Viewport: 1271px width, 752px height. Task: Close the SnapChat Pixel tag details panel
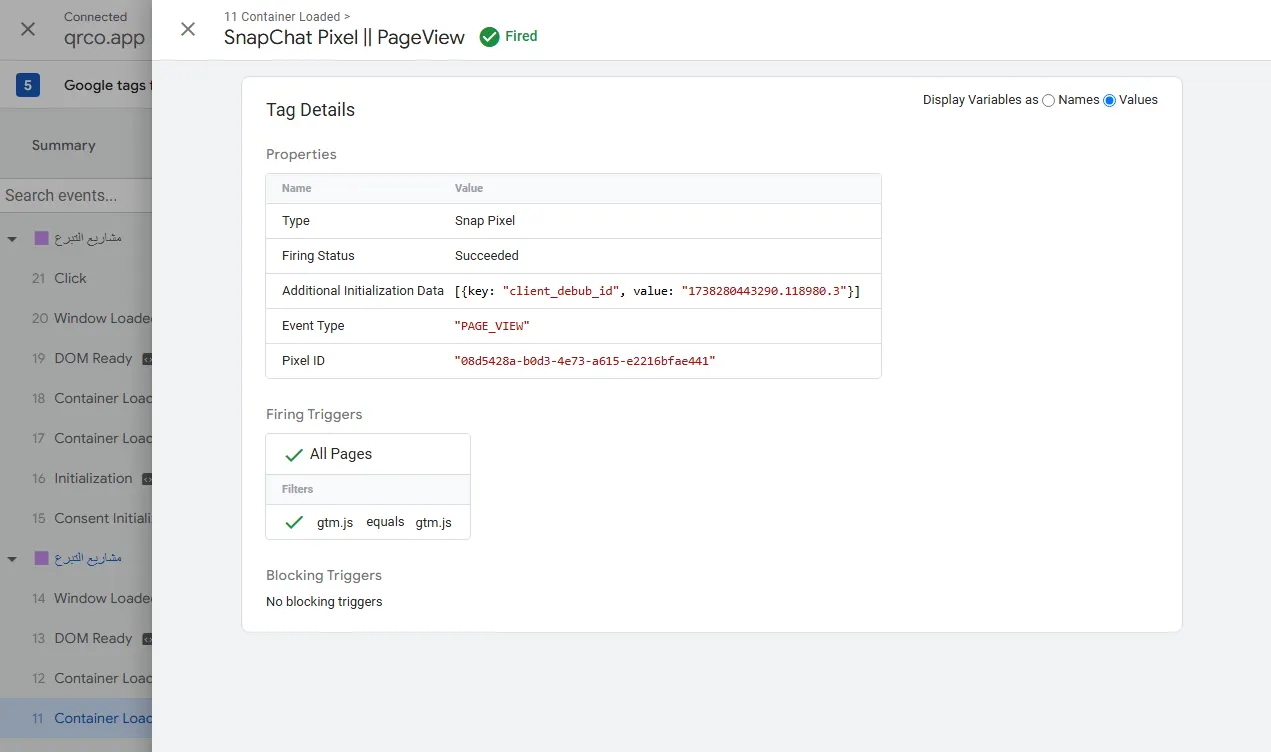coord(188,29)
